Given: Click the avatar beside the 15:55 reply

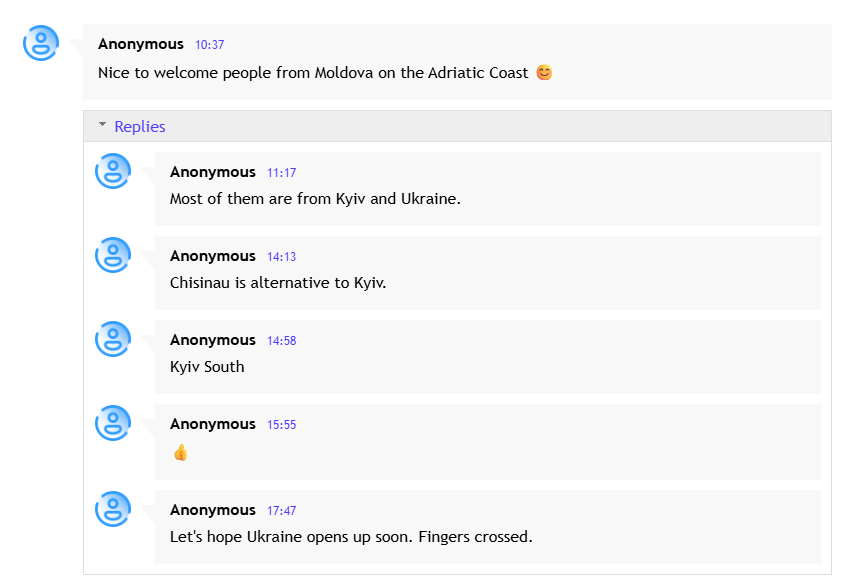Looking at the screenshot, I should pyautogui.click(x=113, y=423).
